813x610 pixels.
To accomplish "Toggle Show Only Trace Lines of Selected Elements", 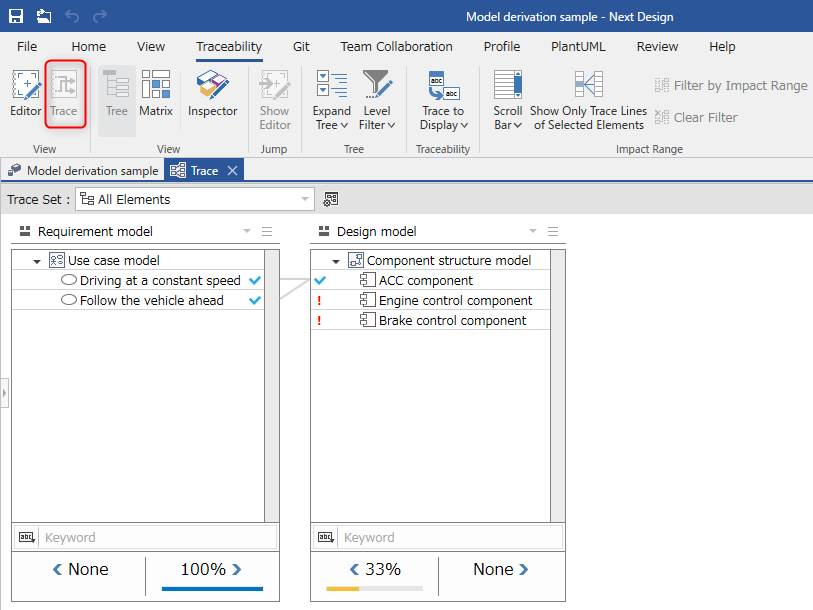I will (588, 100).
